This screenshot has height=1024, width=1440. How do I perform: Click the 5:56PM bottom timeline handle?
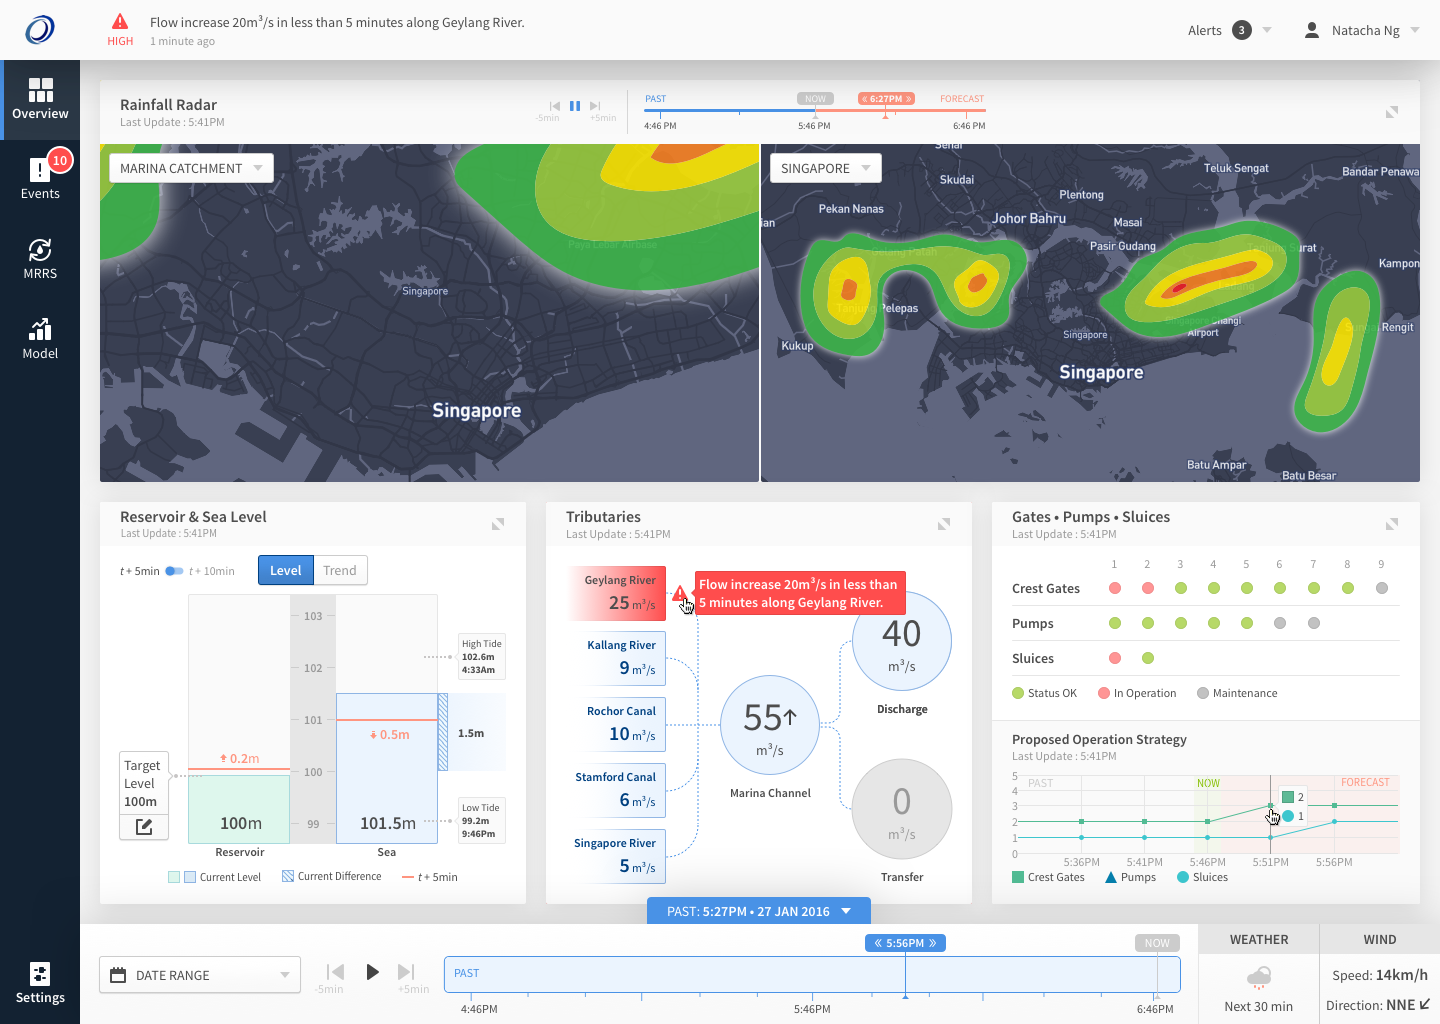pyautogui.click(x=905, y=943)
